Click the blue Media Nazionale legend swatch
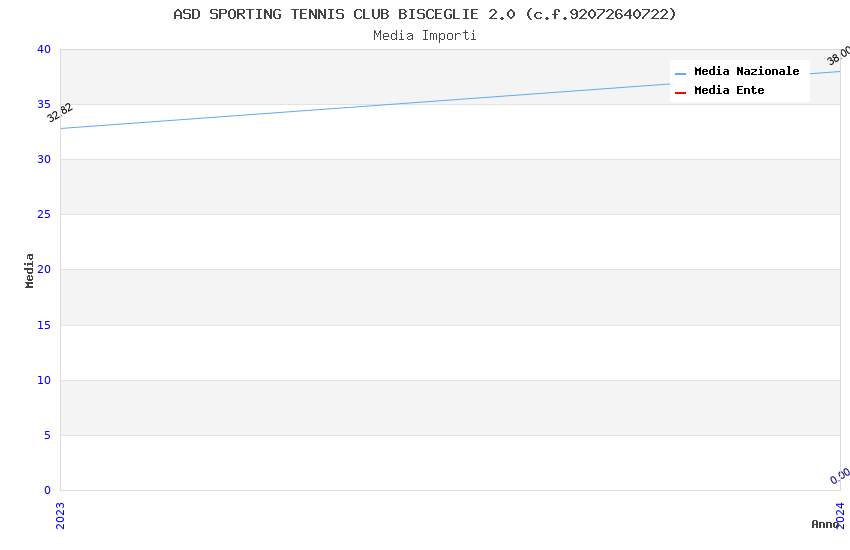This screenshot has height=550, width=850. pyautogui.click(x=680, y=73)
